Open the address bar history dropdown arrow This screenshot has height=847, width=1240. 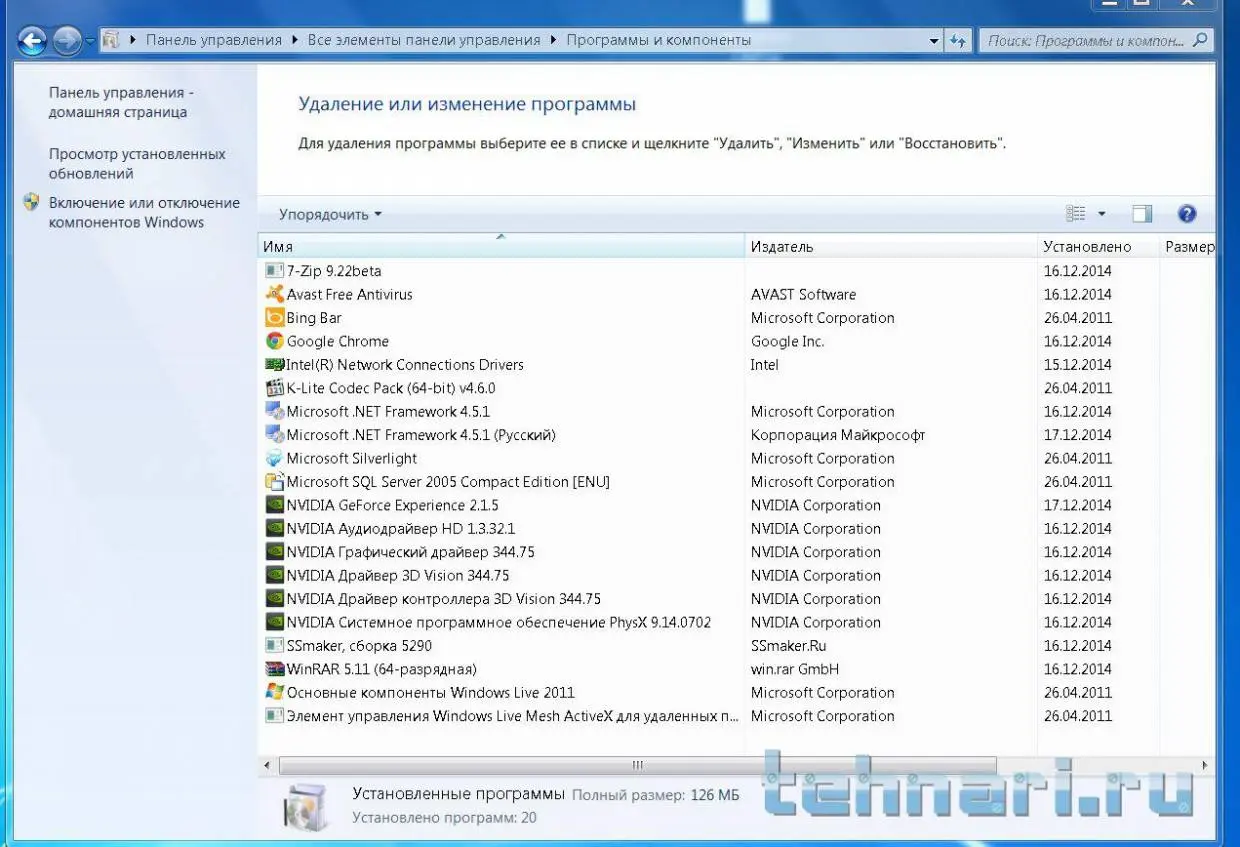[934, 41]
